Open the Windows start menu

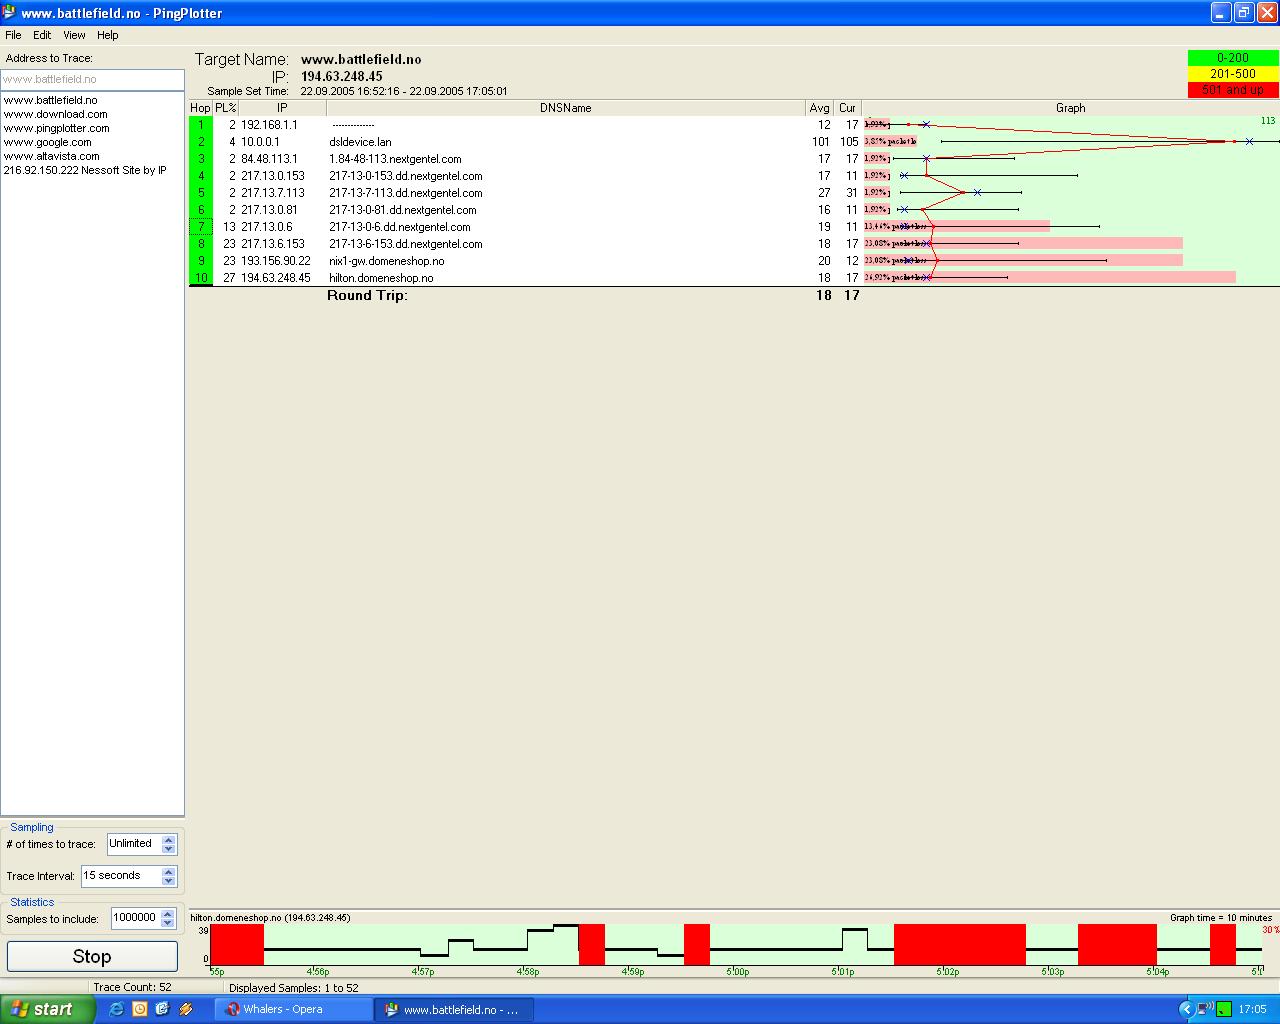tap(47, 1009)
